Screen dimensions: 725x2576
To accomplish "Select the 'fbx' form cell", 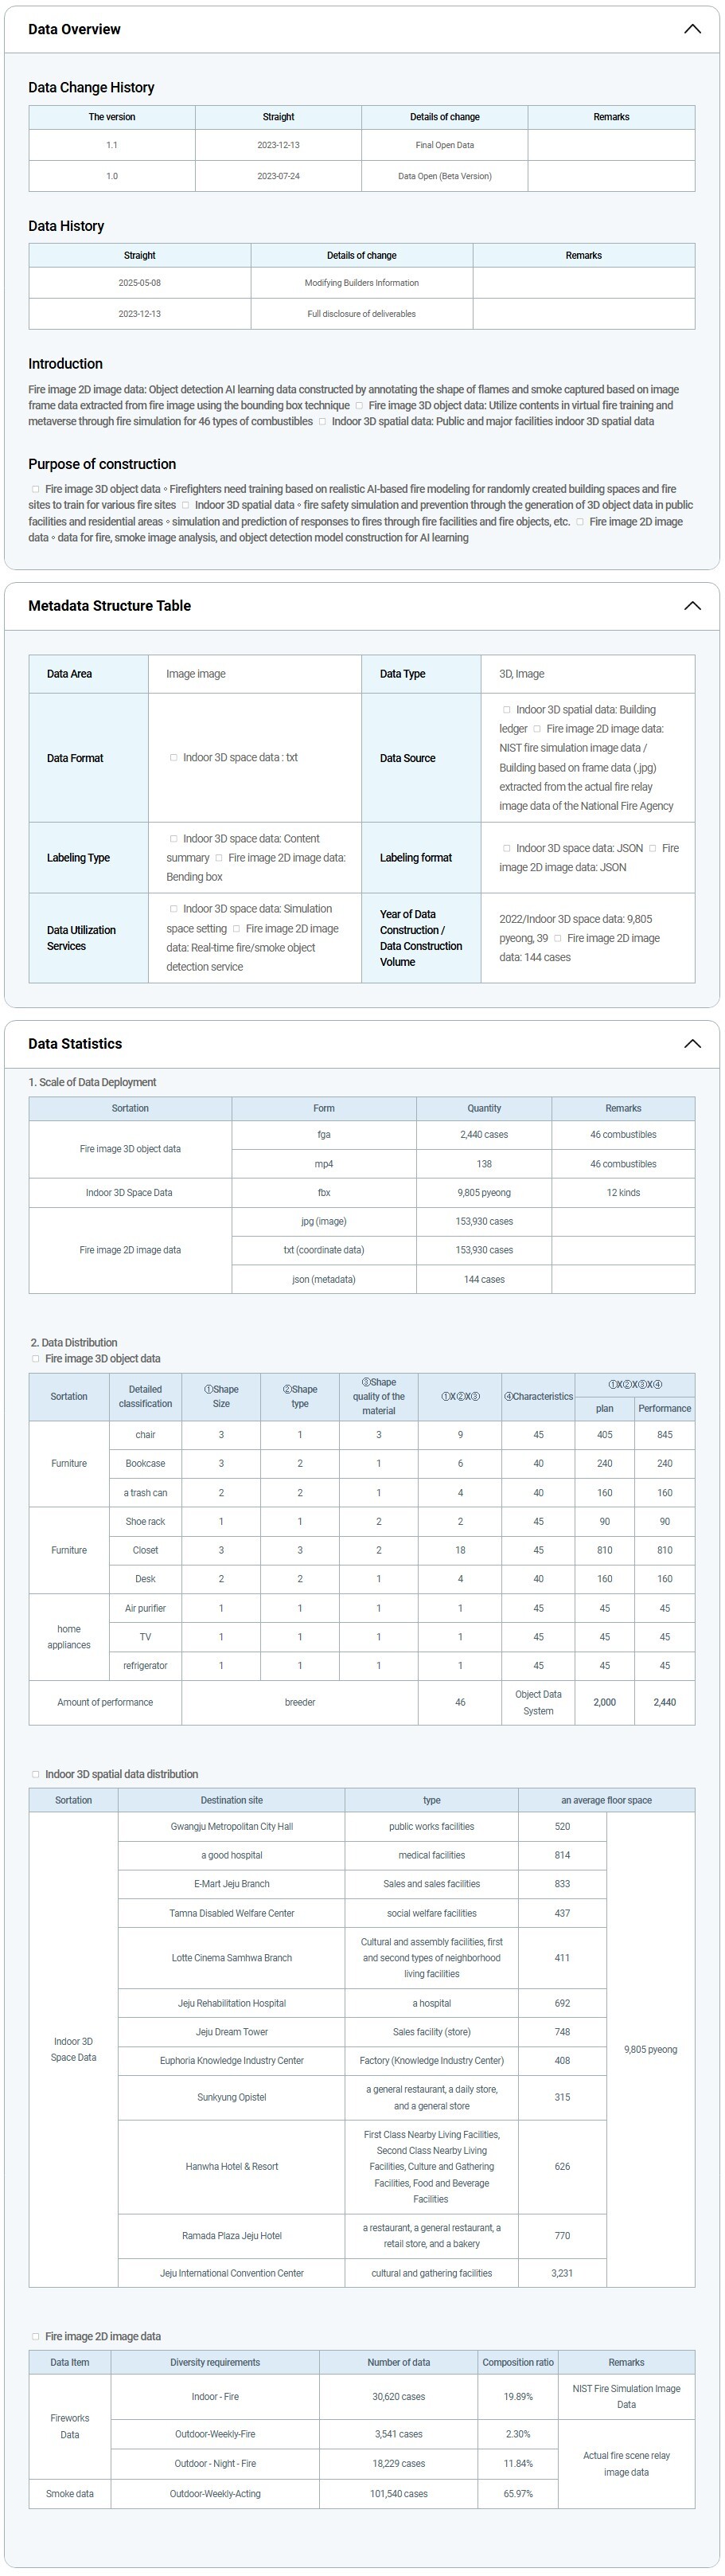I will pos(324,1192).
